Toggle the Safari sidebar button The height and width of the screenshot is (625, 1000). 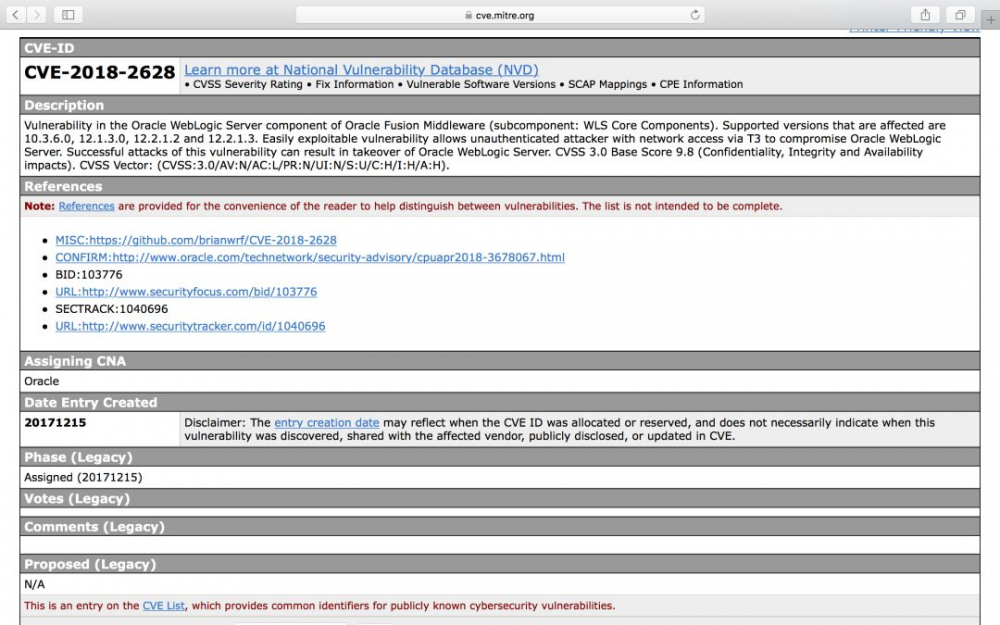[68, 15]
